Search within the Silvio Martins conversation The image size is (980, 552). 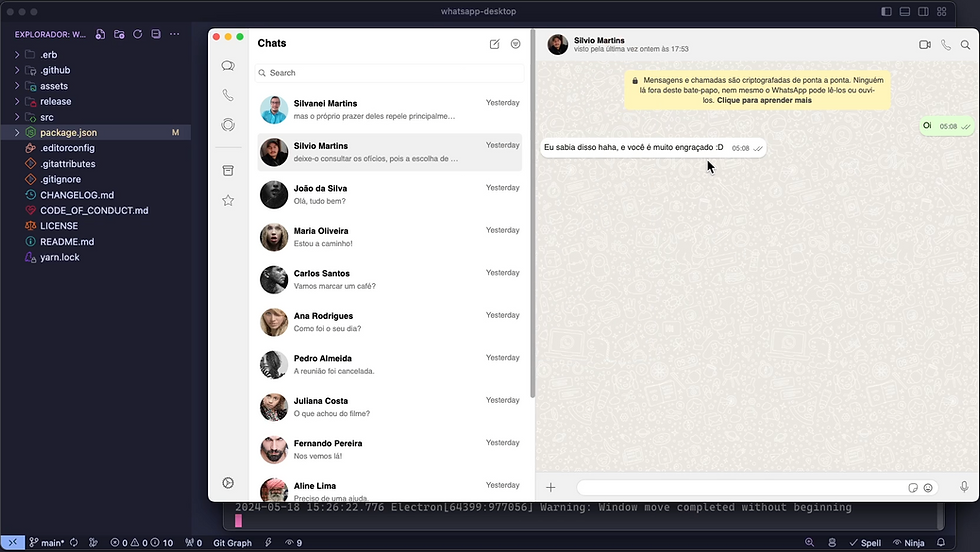(x=966, y=44)
